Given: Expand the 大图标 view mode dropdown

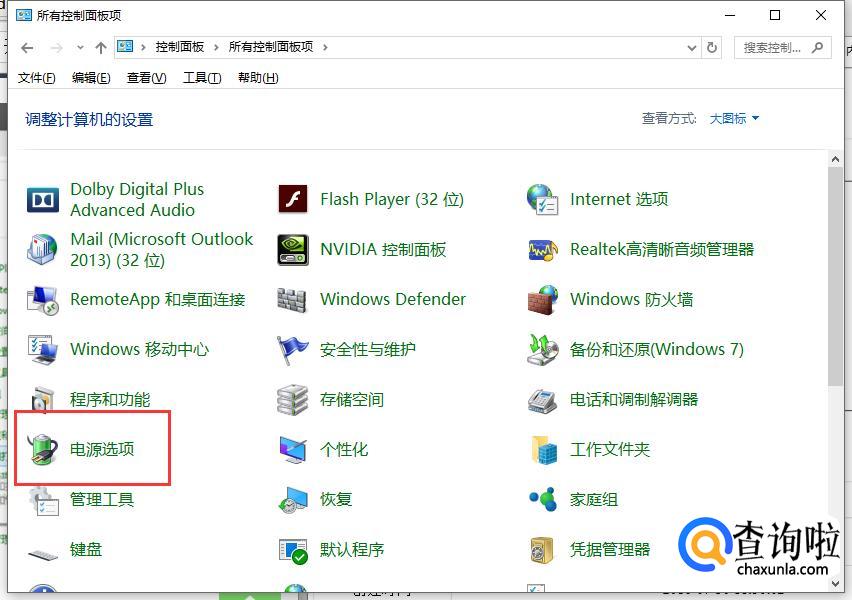Looking at the screenshot, I should tap(734, 118).
